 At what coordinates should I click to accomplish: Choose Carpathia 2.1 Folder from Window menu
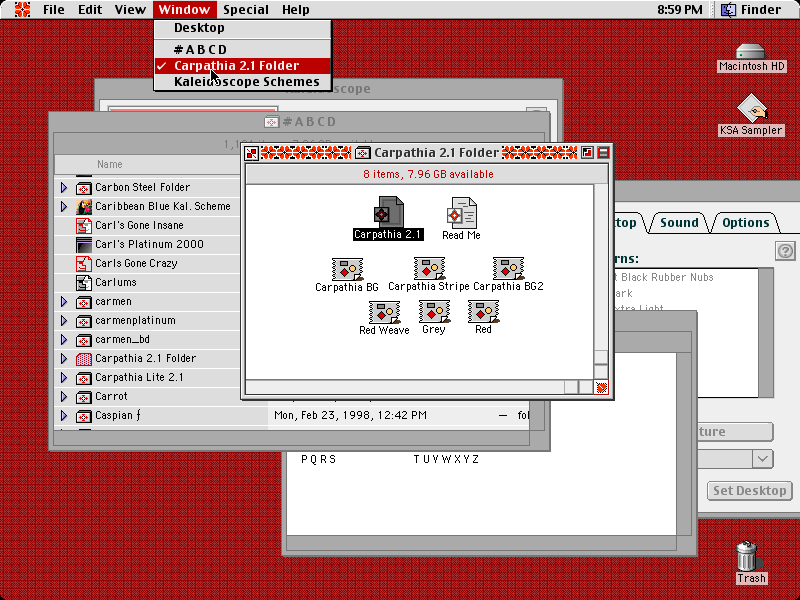(x=243, y=66)
